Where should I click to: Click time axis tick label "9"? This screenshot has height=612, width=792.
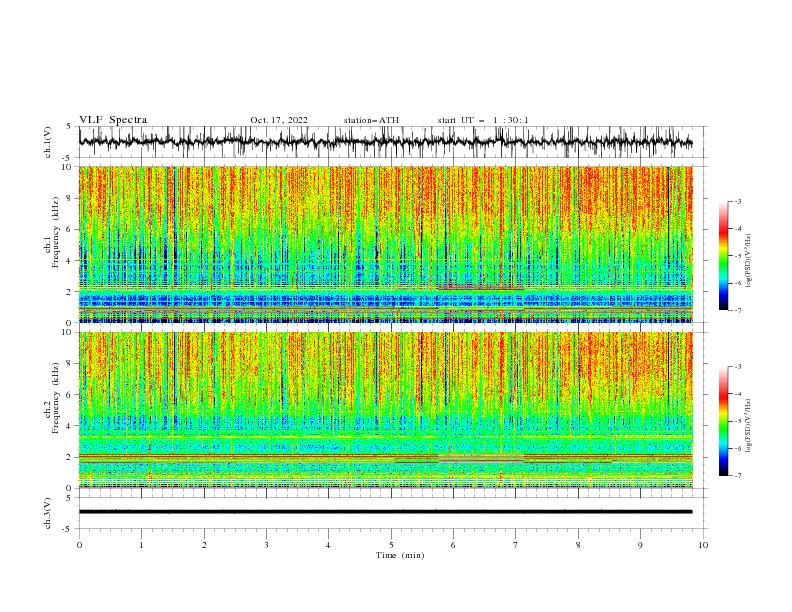(x=640, y=545)
